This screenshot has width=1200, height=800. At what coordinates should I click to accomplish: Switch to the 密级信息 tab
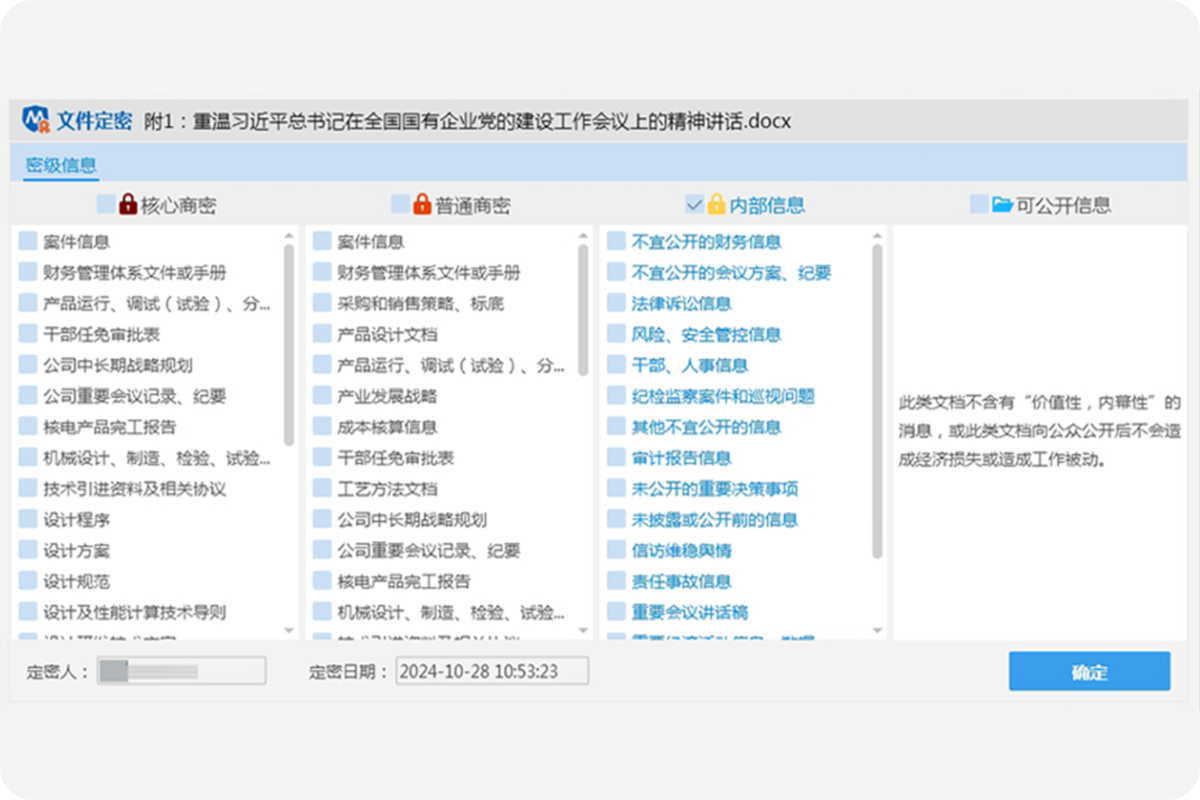pos(61,166)
